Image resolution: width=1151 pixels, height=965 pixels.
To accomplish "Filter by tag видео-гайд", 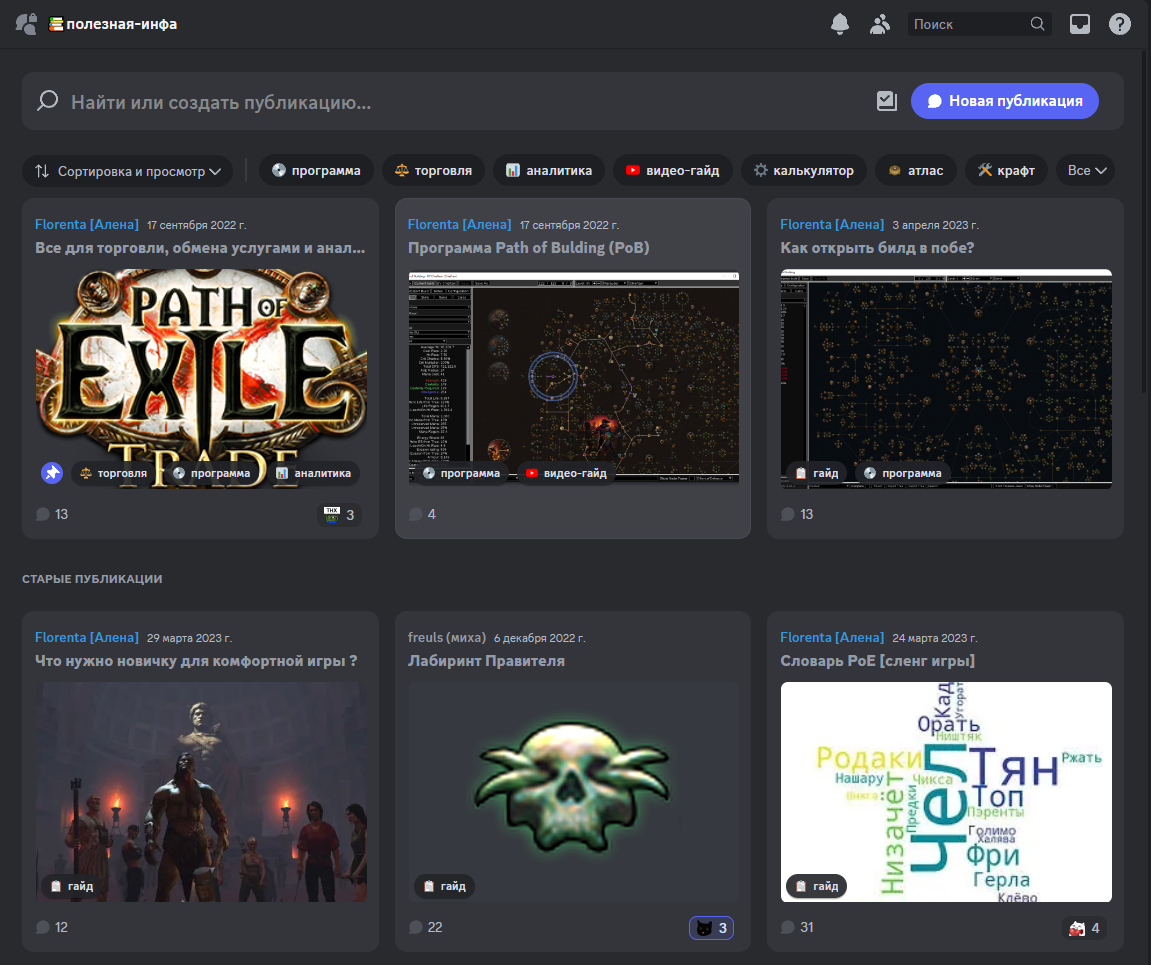I will 673,170.
